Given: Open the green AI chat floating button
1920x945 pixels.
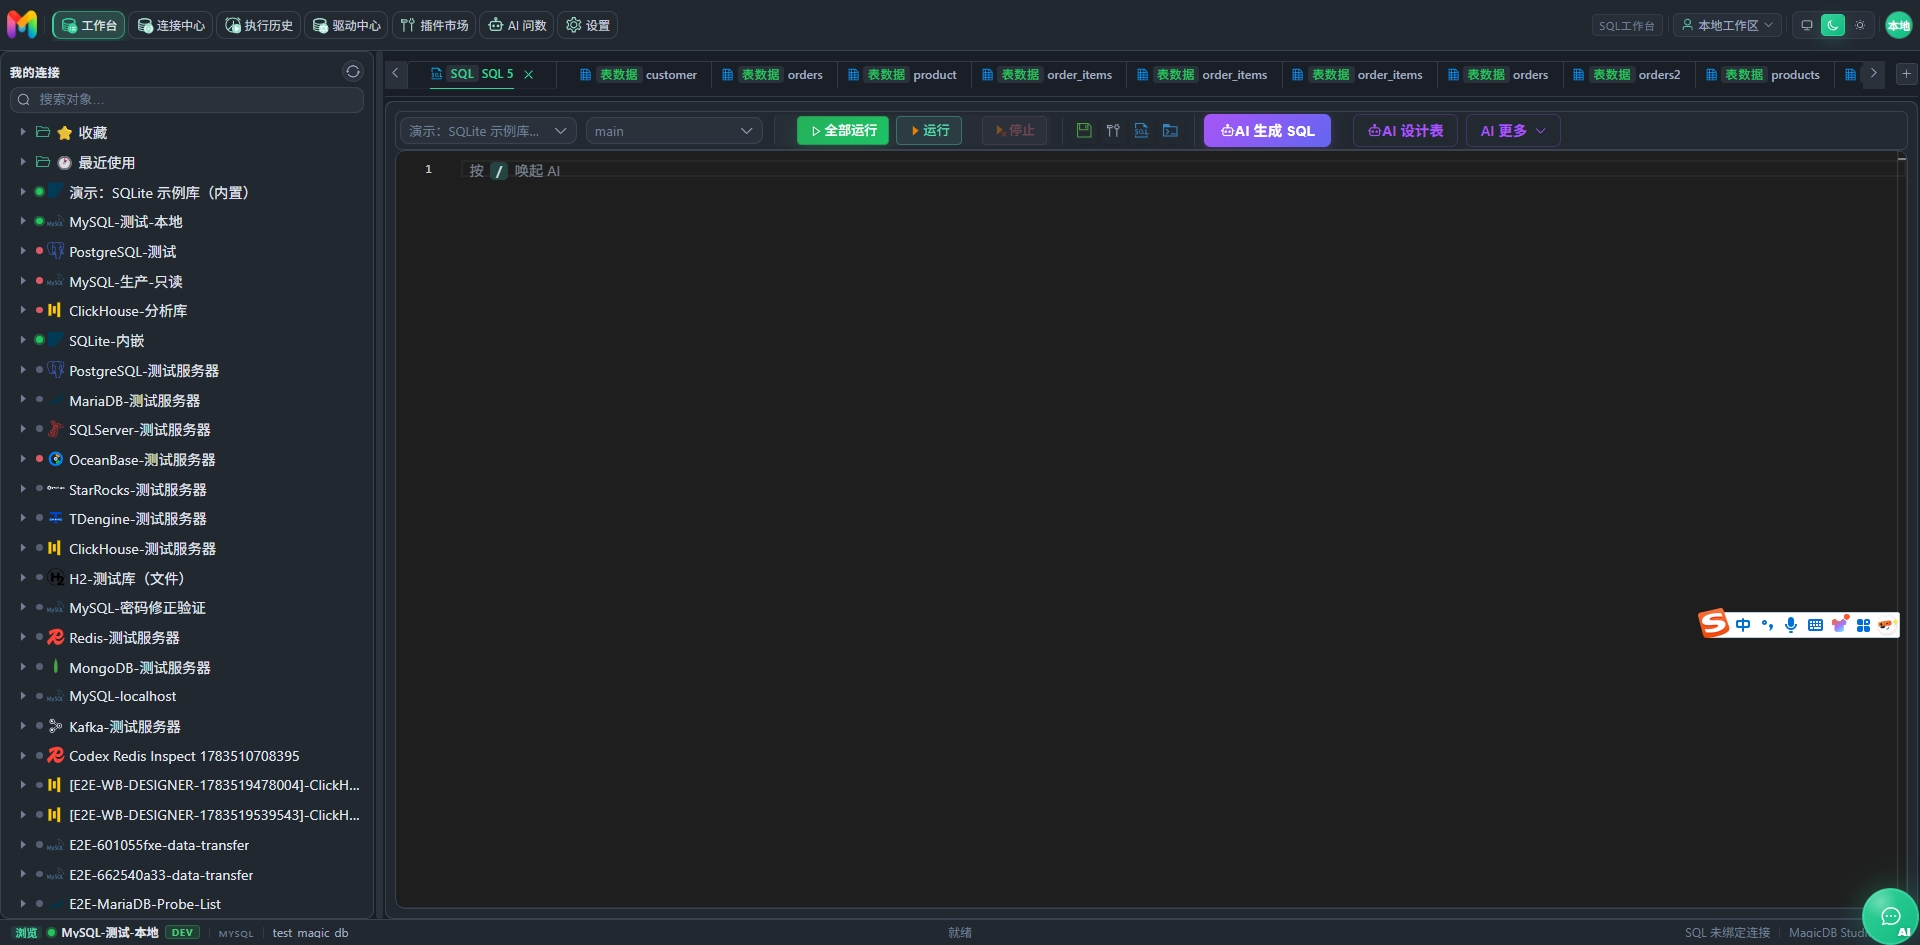Looking at the screenshot, I should click(1890, 916).
